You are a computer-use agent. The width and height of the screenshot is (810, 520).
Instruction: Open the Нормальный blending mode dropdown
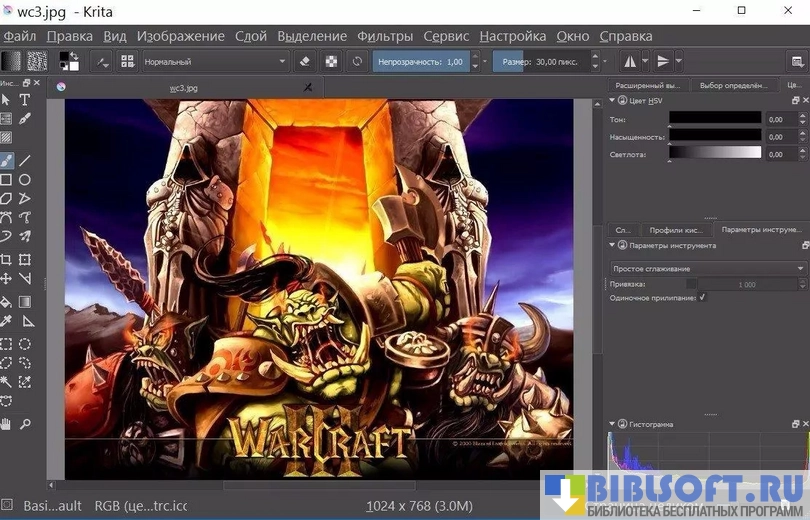pos(215,61)
